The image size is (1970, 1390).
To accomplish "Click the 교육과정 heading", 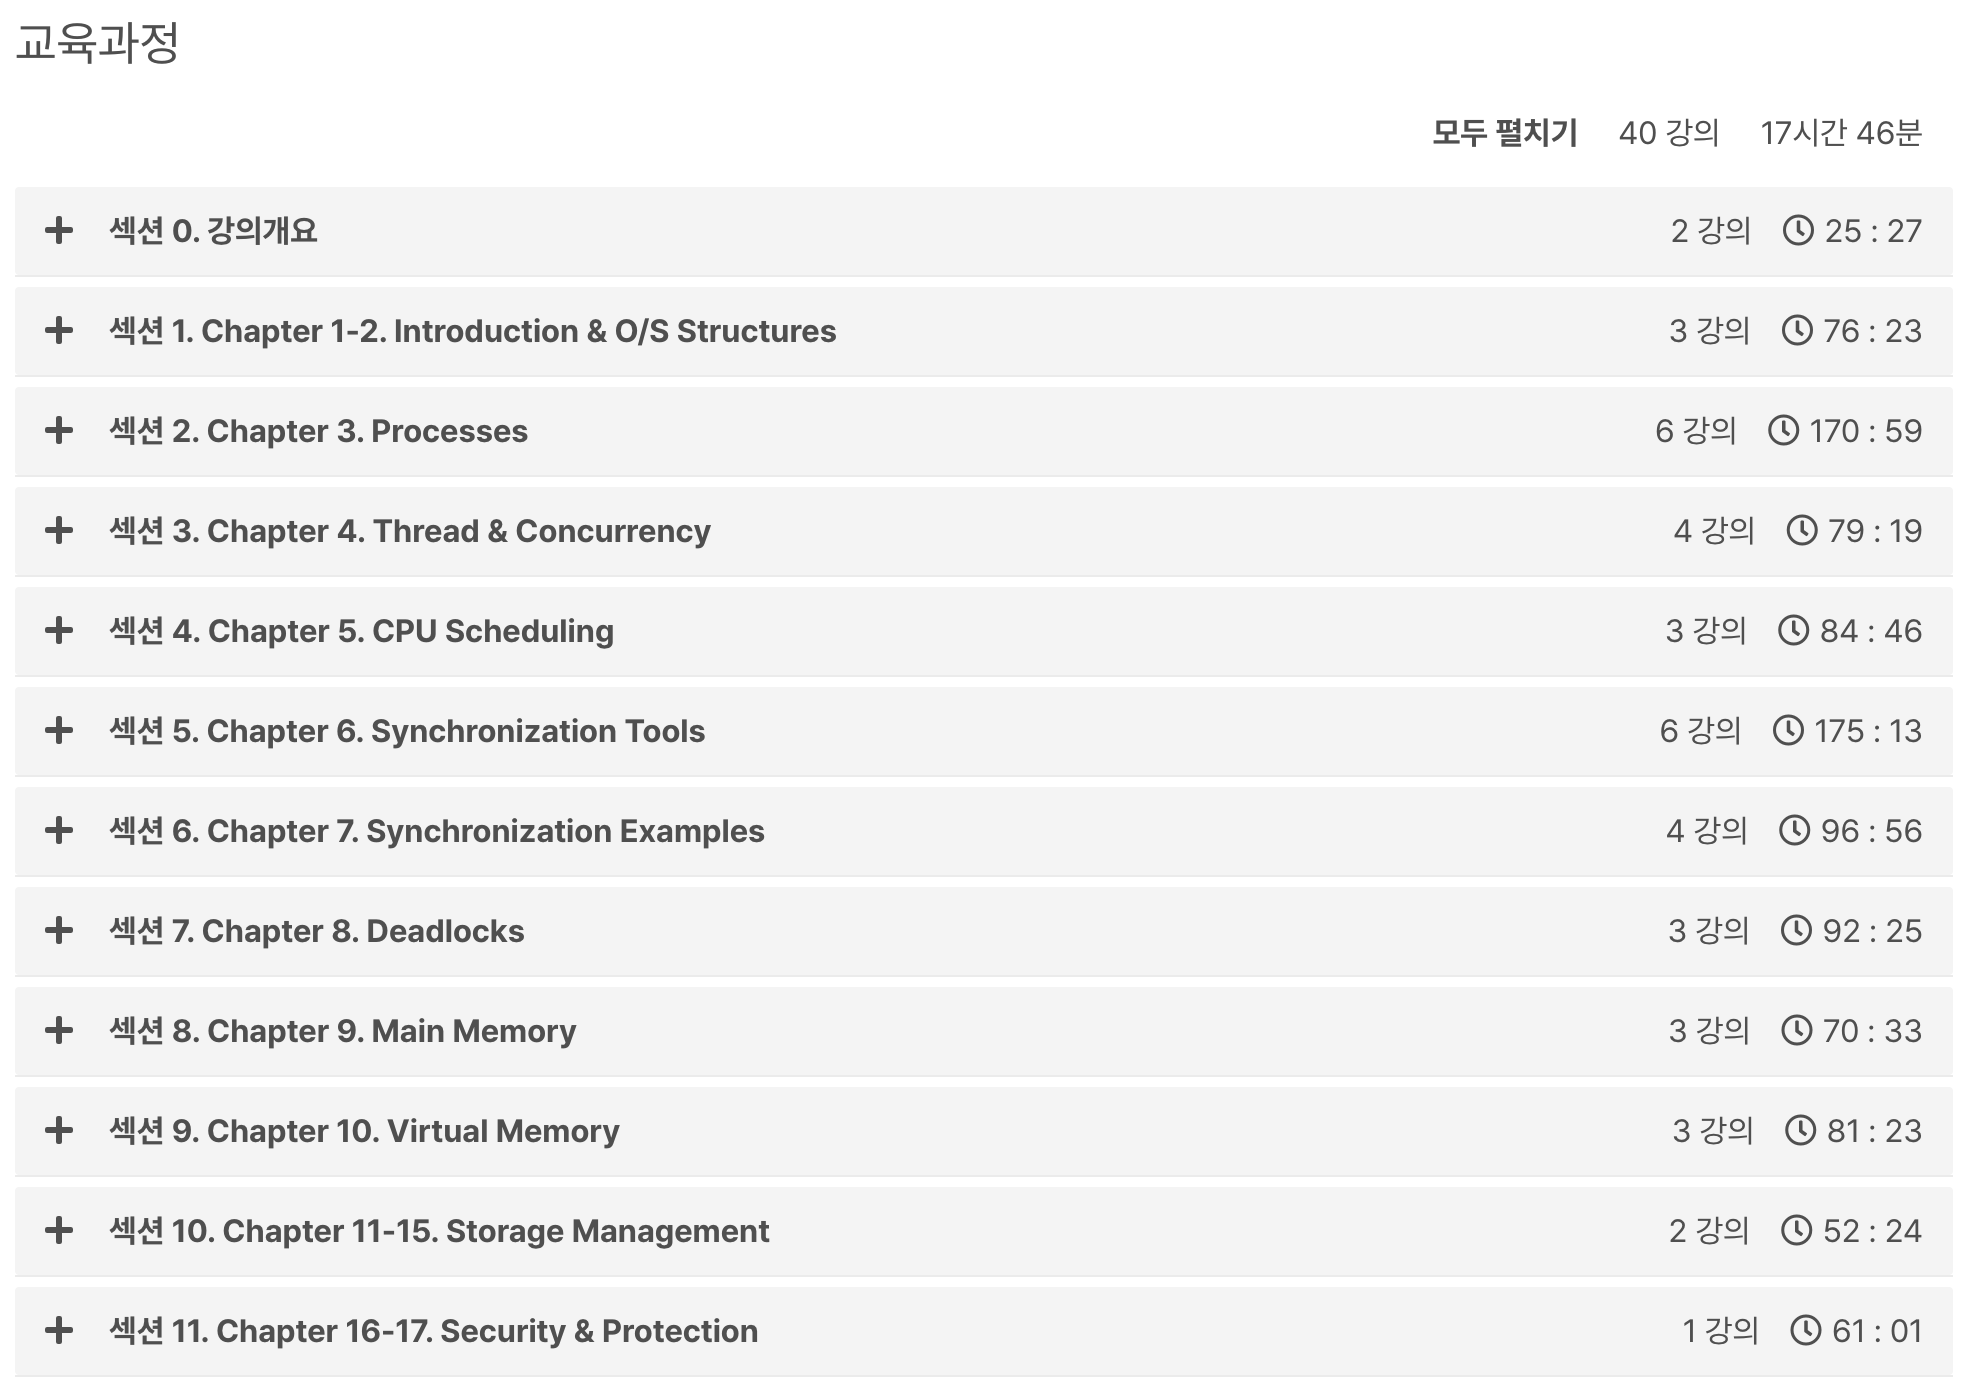I will point(97,43).
